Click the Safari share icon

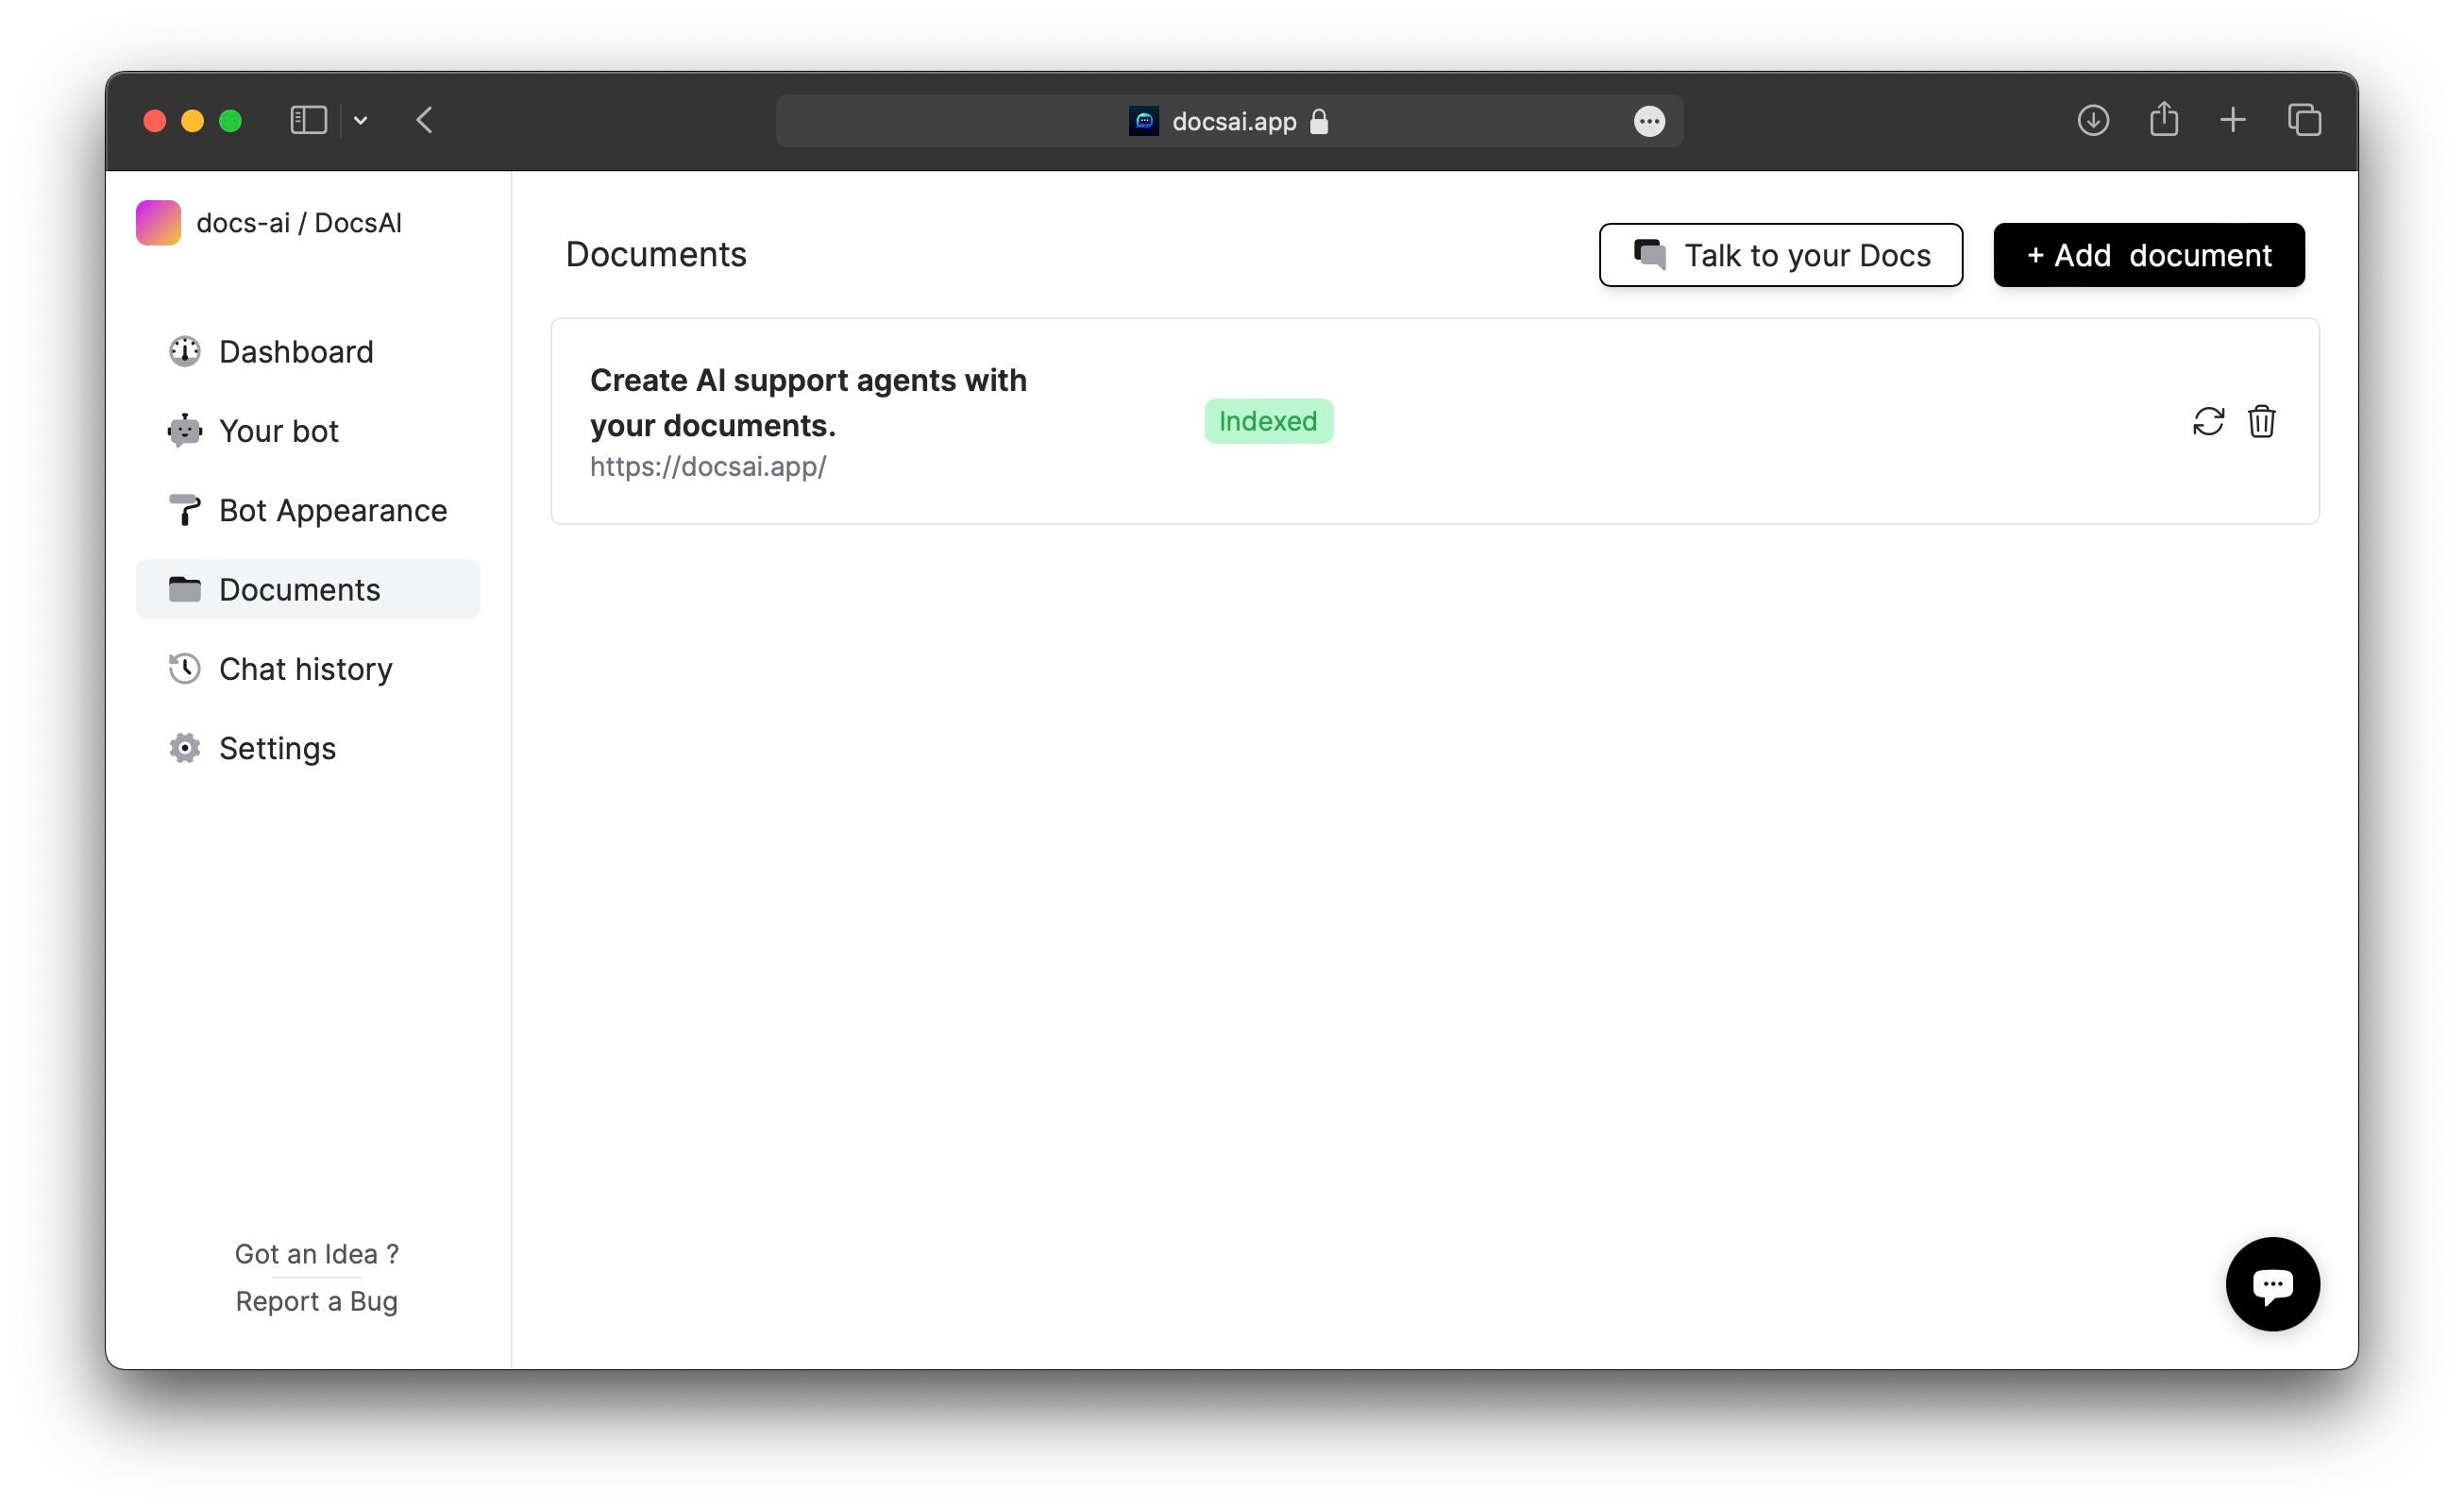[2163, 120]
